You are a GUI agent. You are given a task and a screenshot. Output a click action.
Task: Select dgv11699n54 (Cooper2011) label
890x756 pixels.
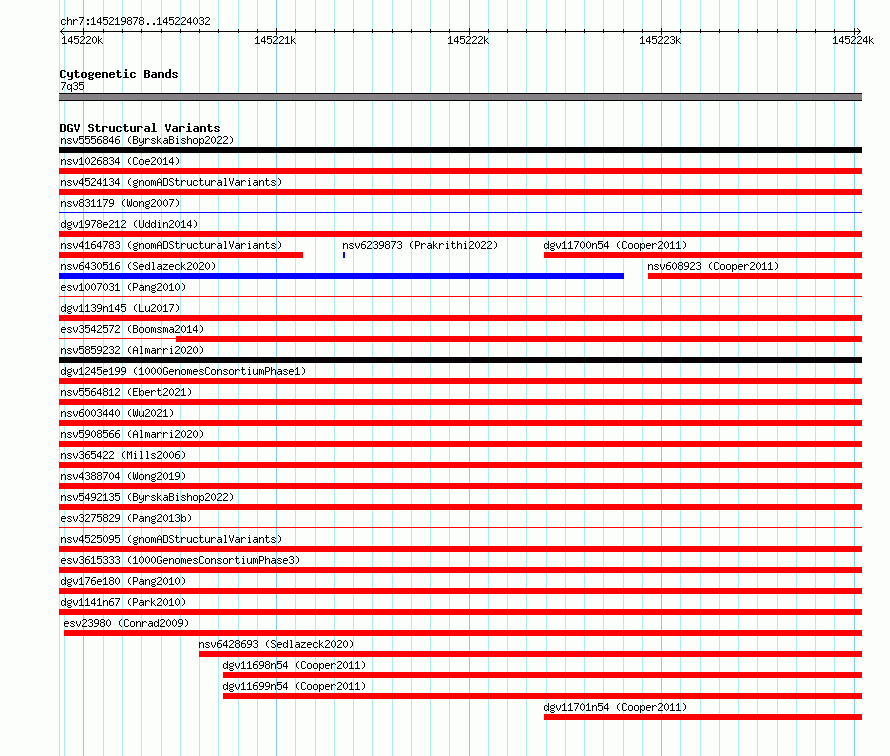(294, 686)
